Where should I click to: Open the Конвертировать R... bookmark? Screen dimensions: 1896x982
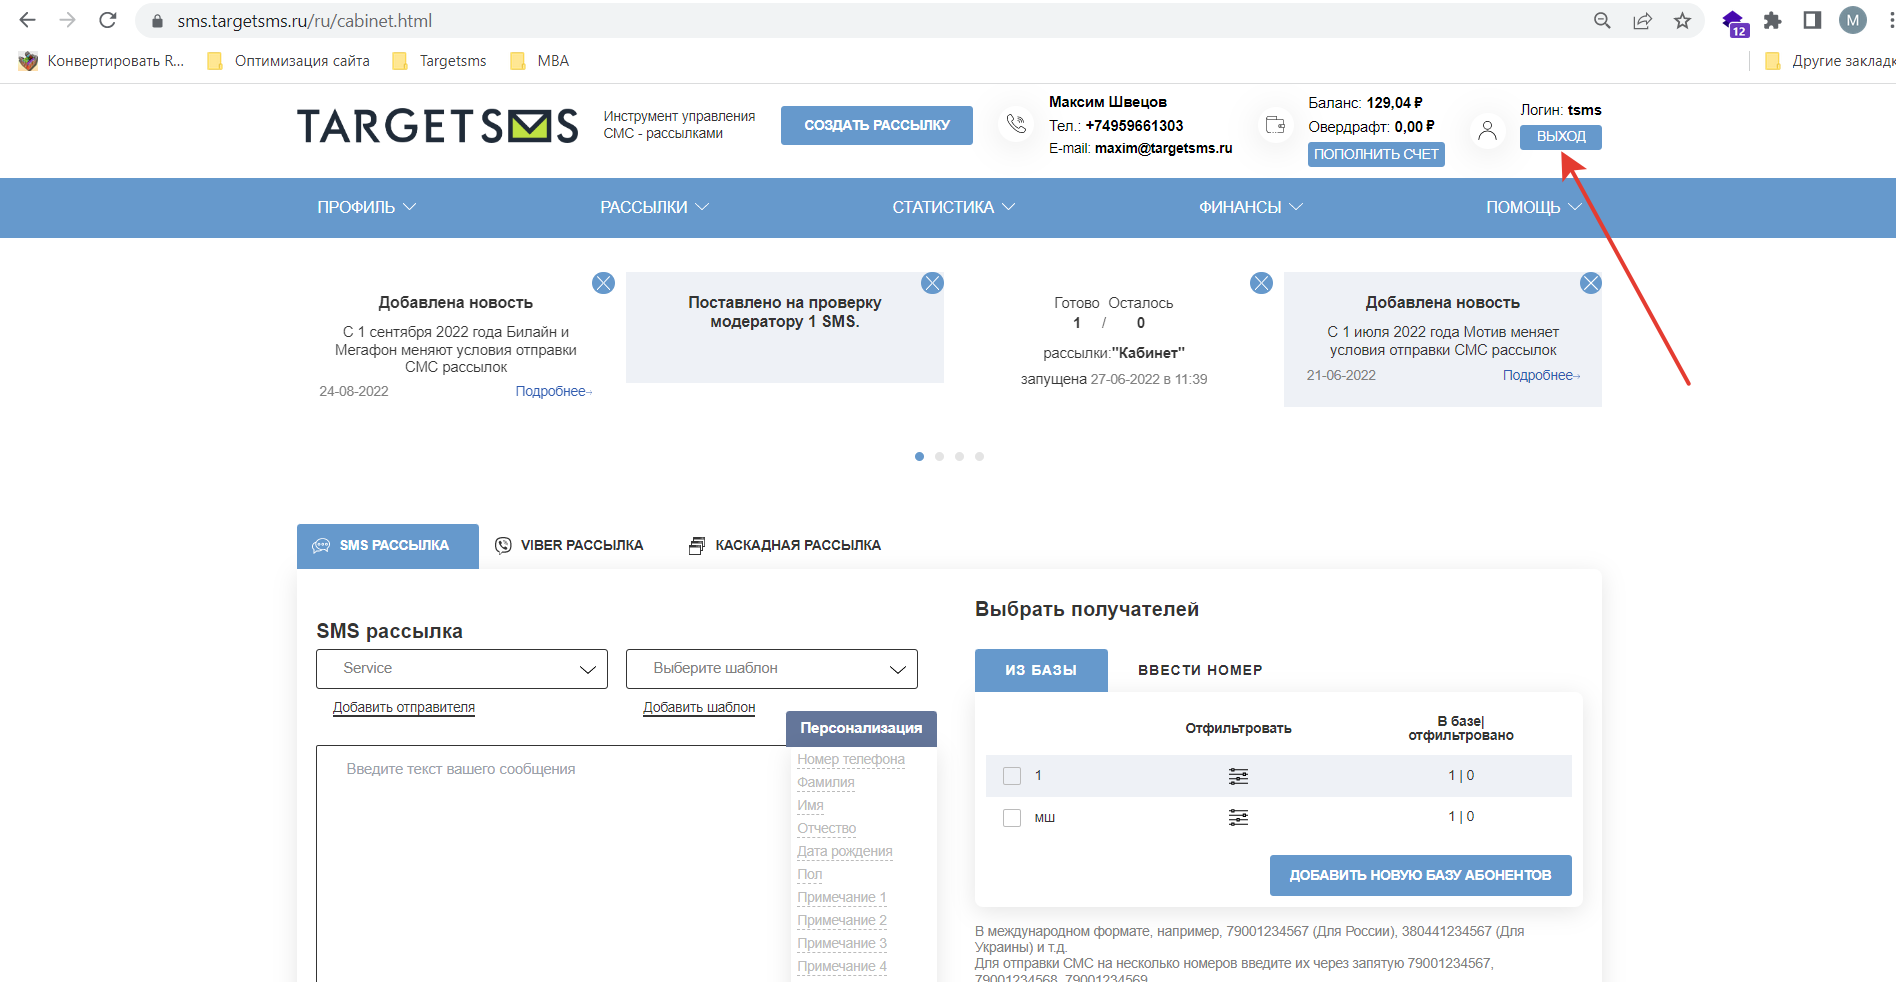pos(102,61)
